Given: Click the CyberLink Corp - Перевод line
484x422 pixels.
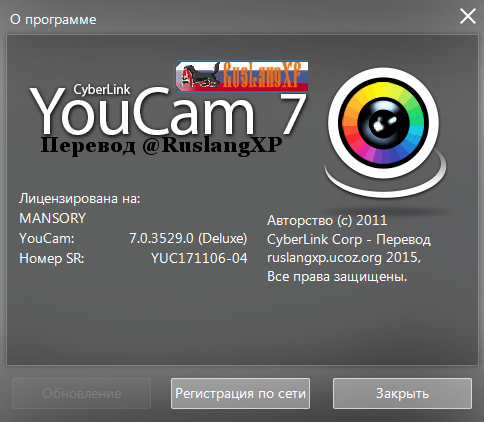Looking at the screenshot, I should tap(349, 239).
